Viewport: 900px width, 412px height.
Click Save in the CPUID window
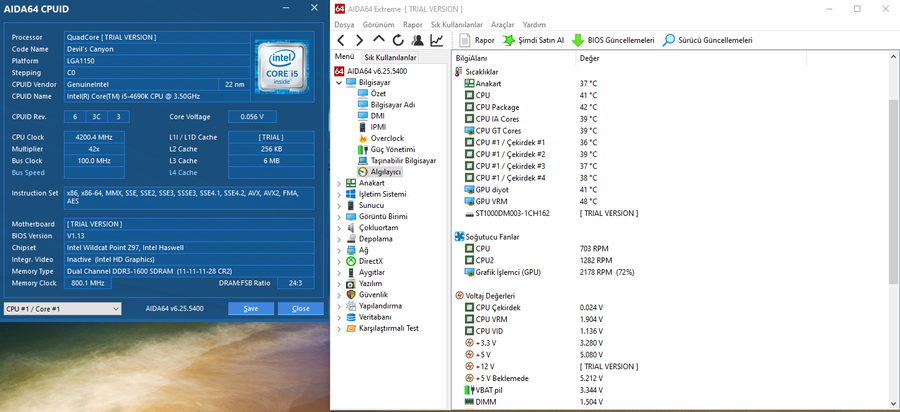click(251, 309)
